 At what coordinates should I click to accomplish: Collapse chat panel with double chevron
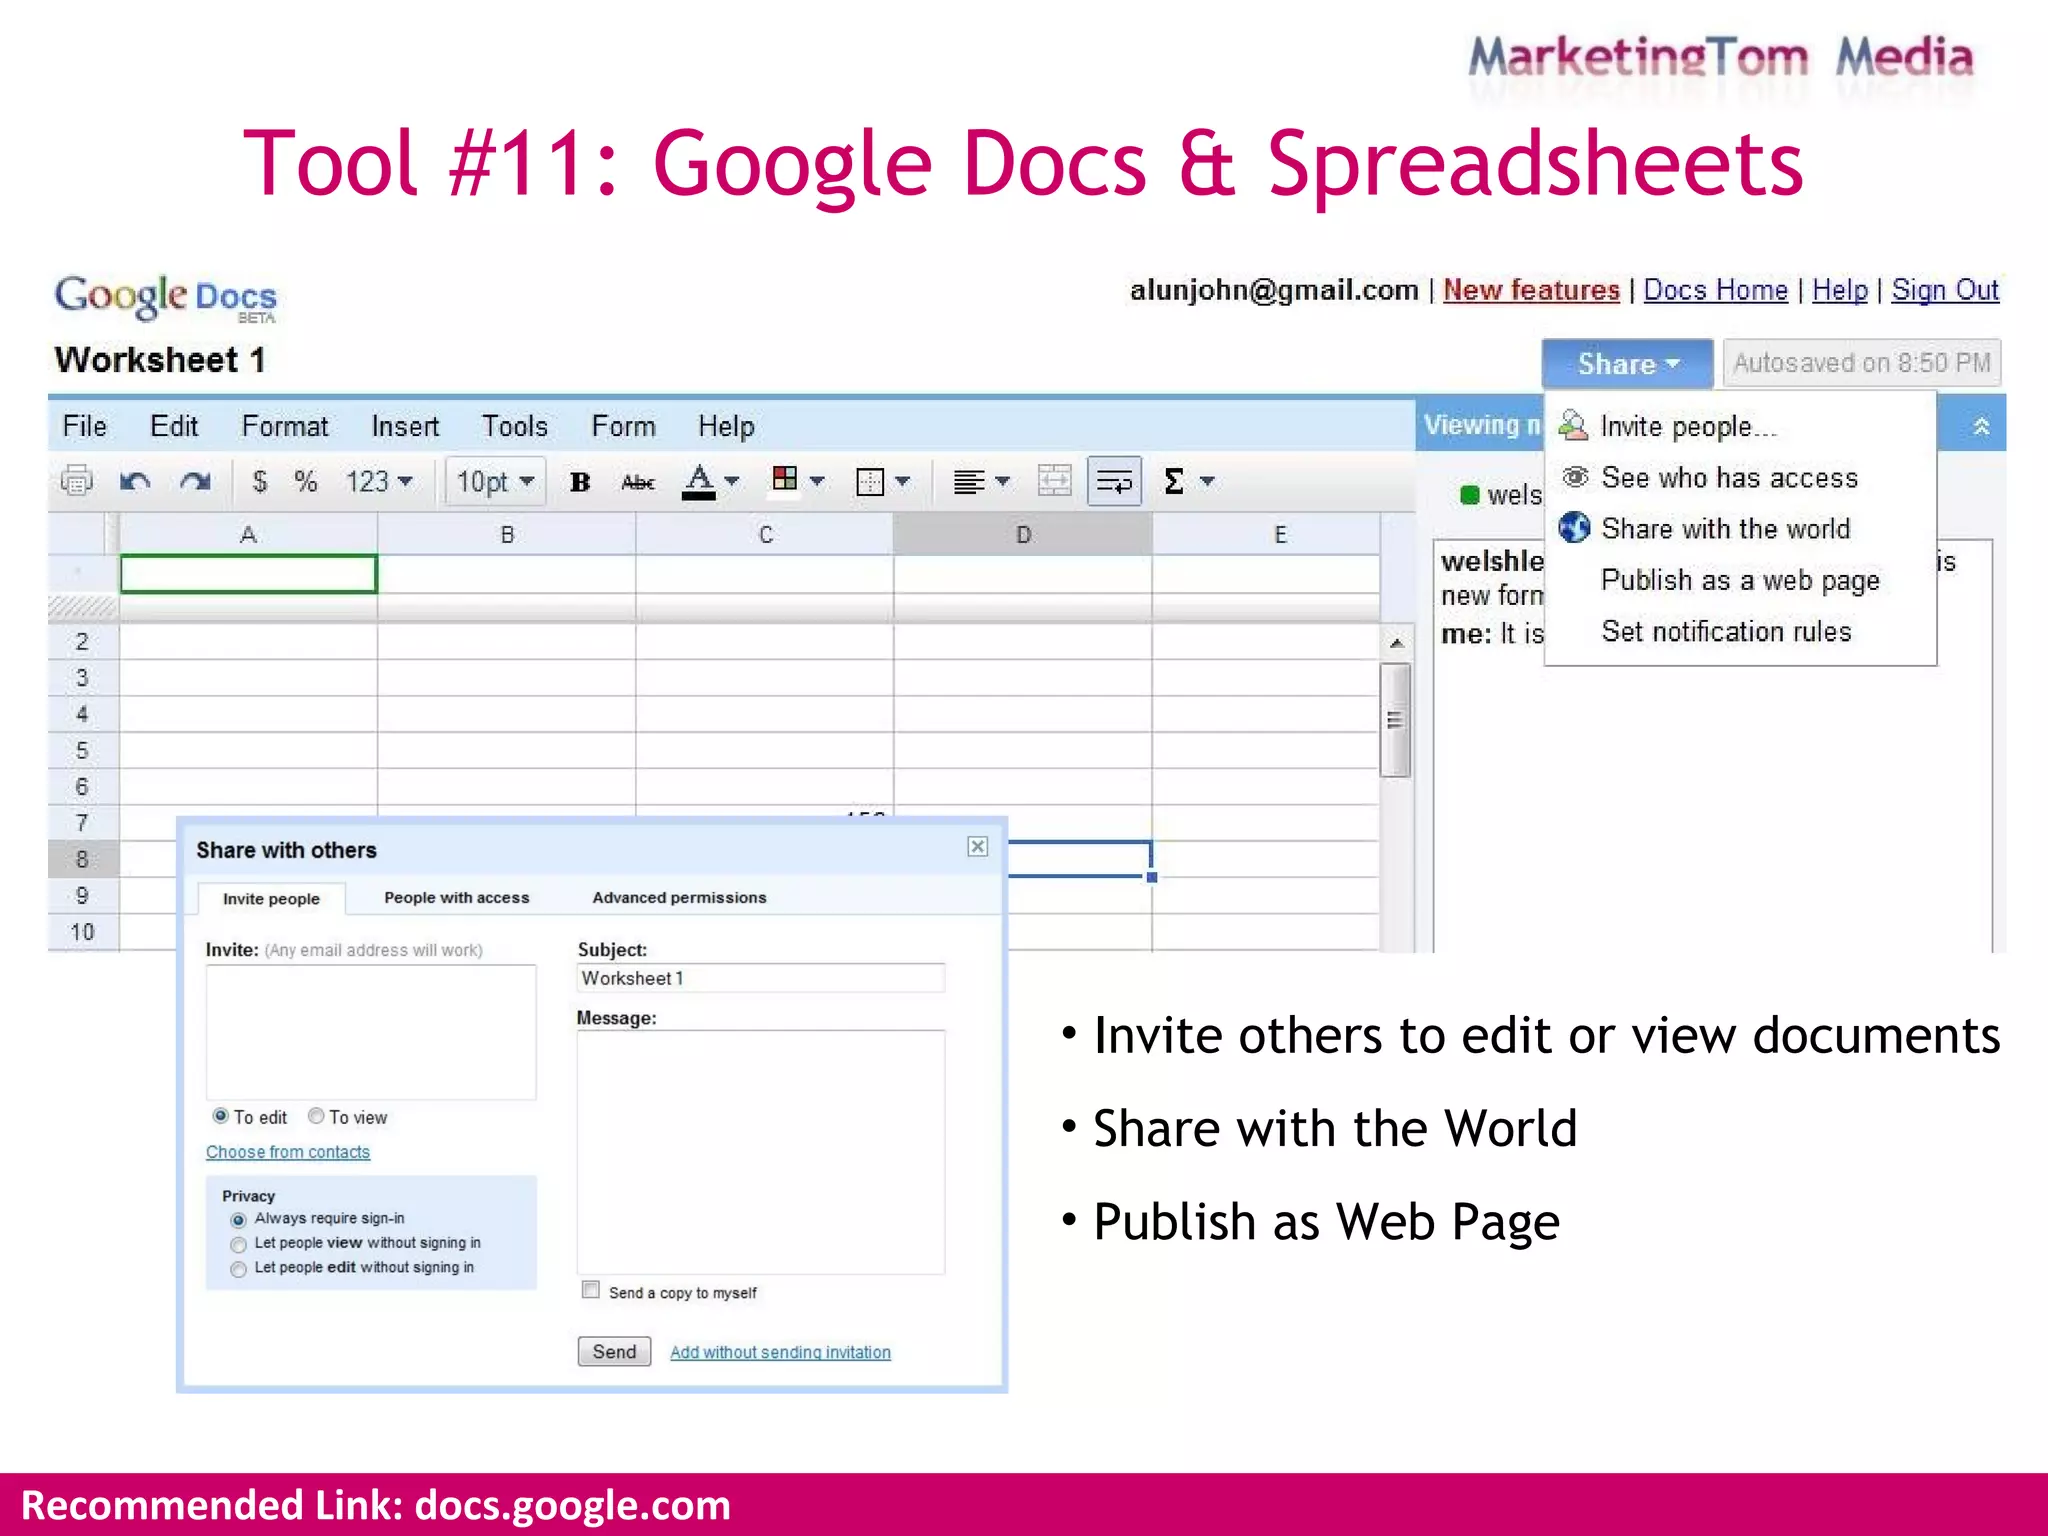1981,427
